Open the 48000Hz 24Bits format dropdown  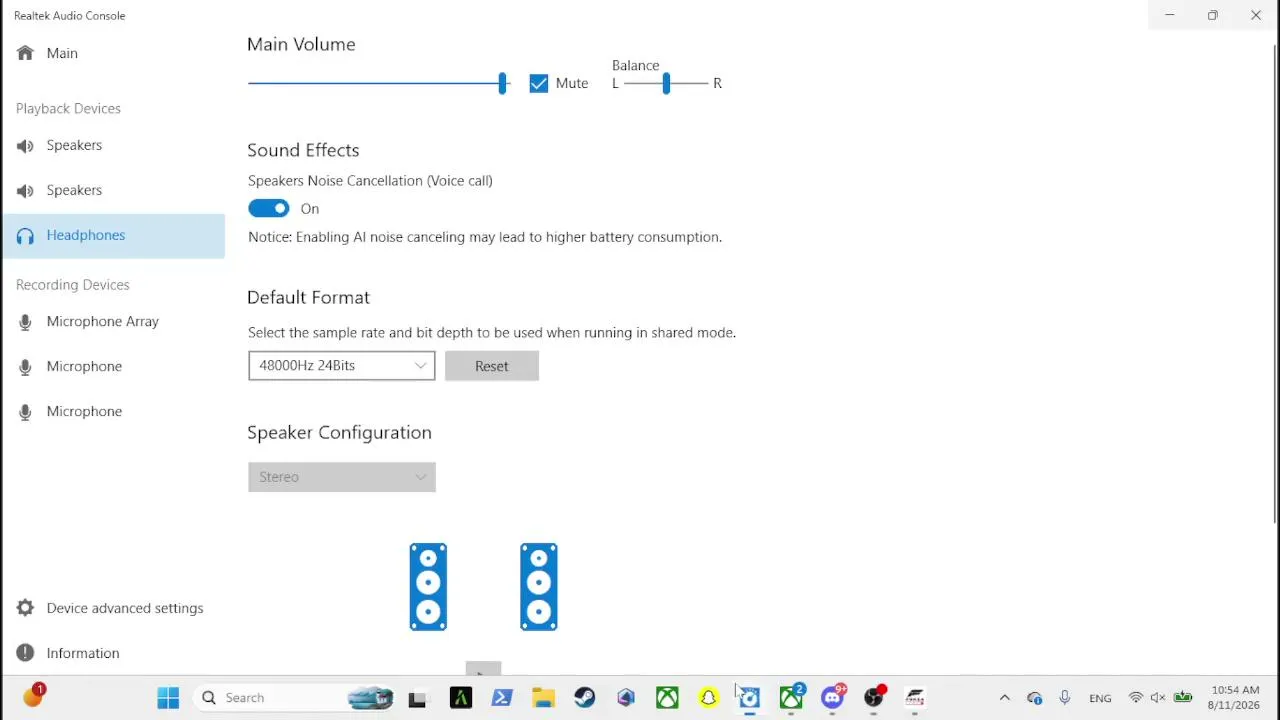tap(342, 366)
